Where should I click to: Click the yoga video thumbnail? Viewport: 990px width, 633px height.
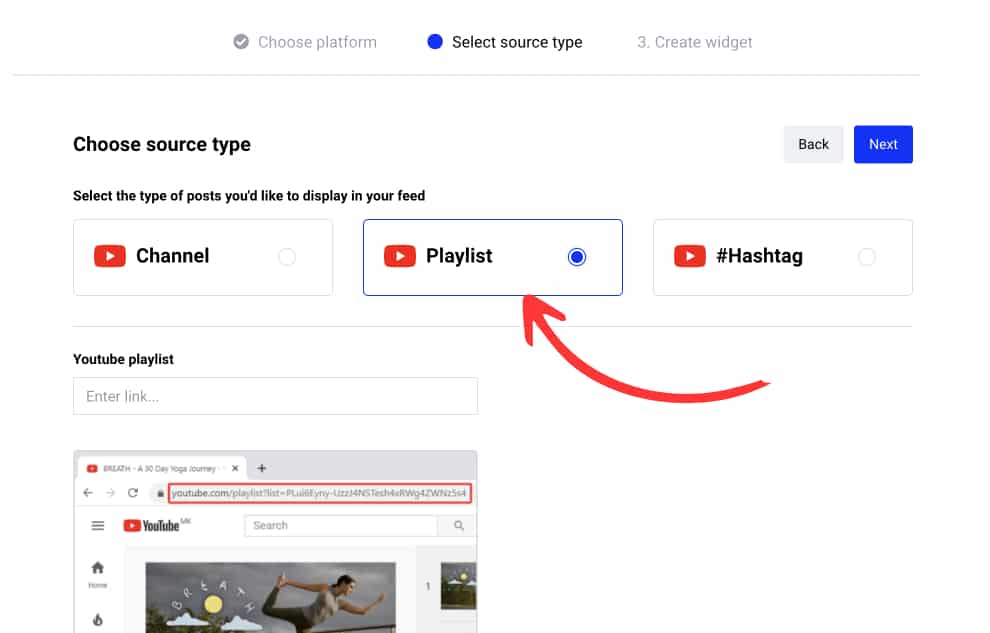point(270,597)
